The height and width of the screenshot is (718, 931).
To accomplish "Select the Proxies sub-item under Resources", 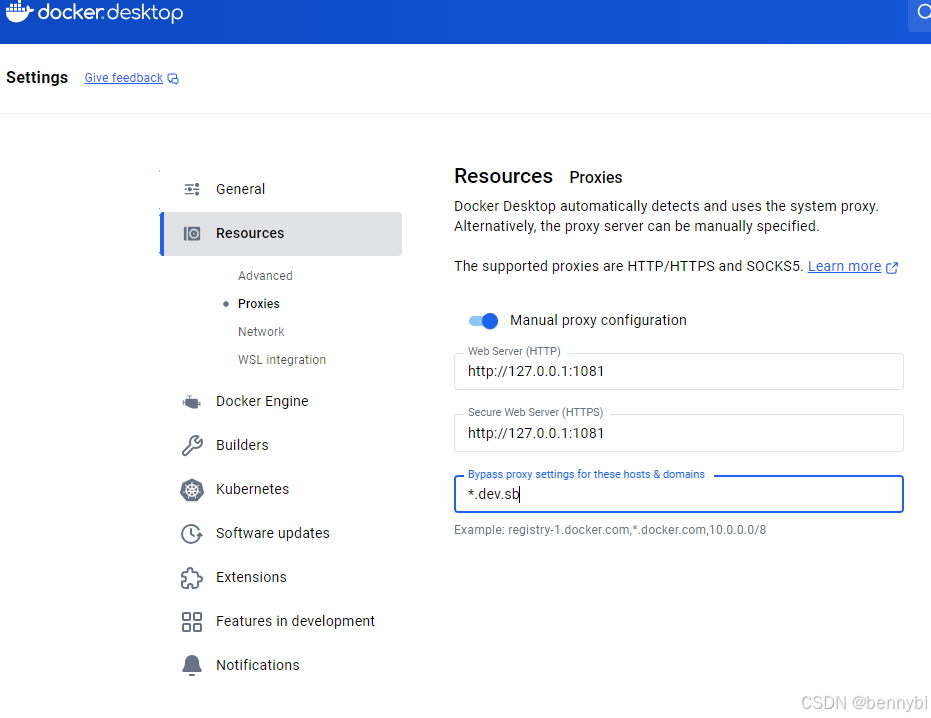I will point(258,304).
